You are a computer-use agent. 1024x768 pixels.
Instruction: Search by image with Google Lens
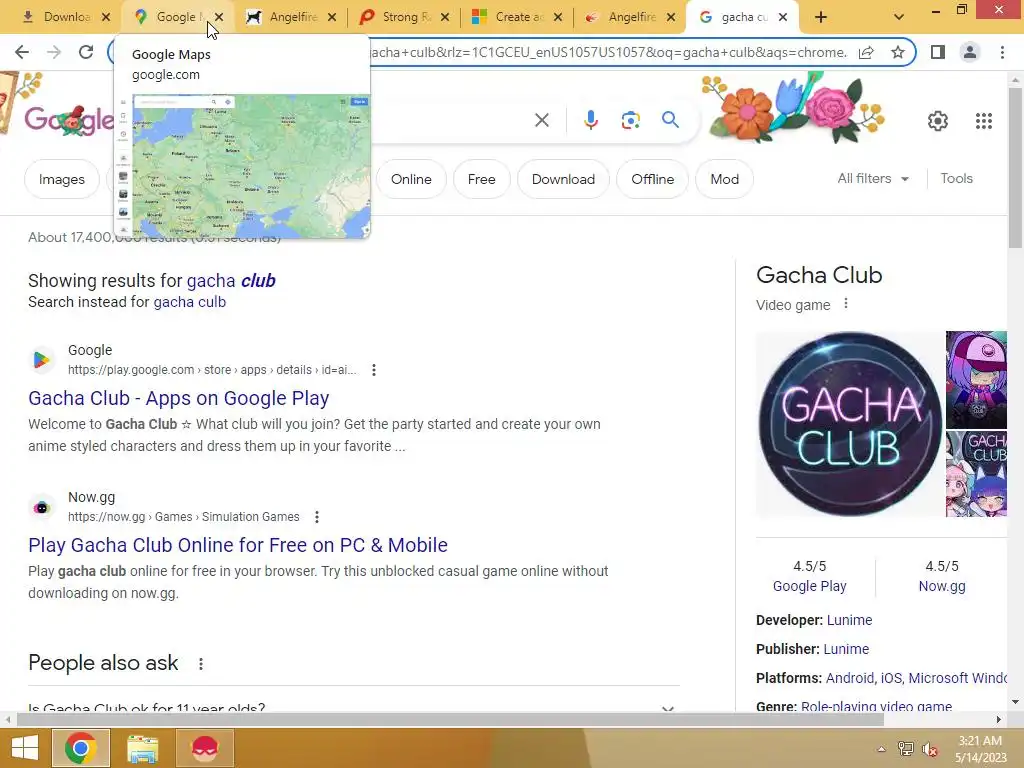point(630,120)
